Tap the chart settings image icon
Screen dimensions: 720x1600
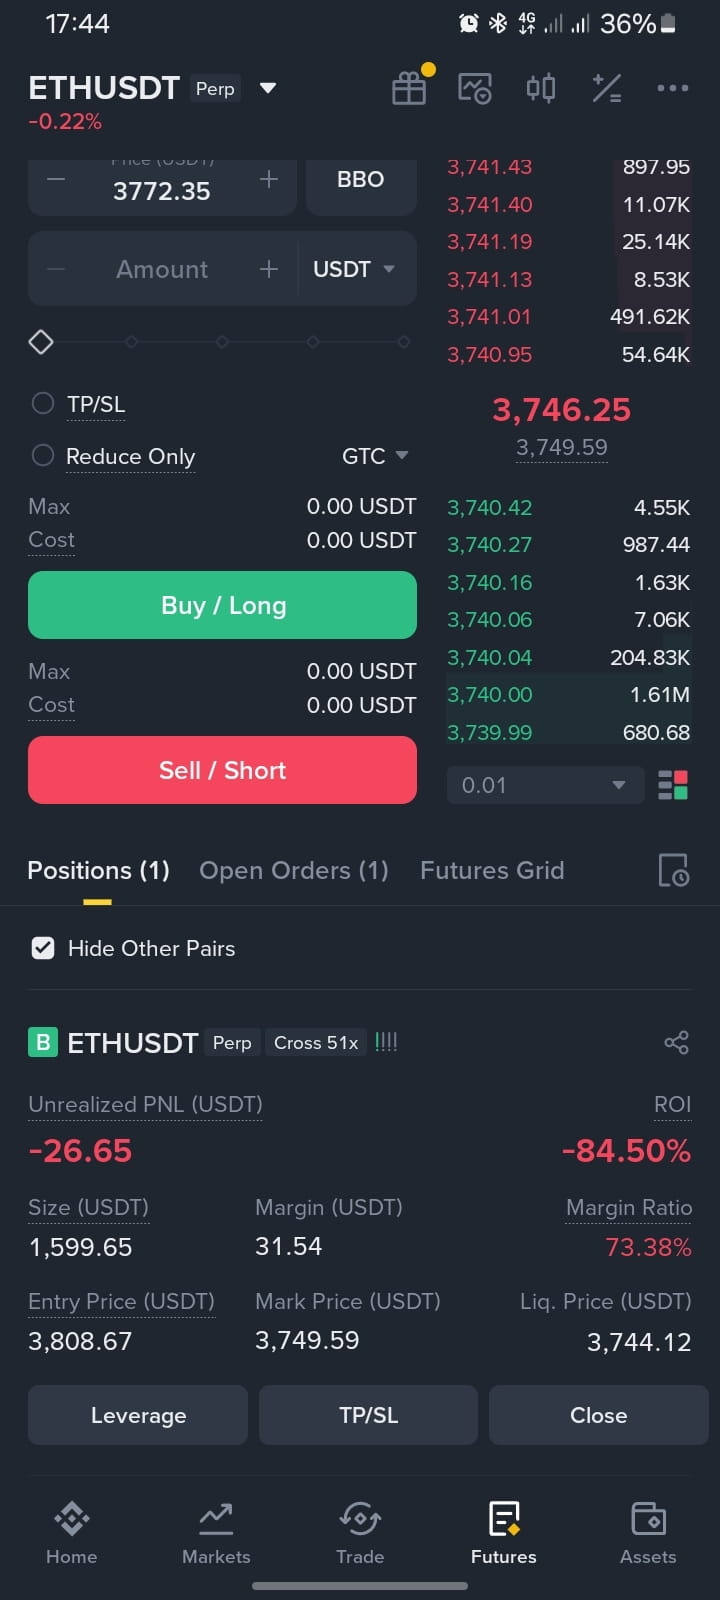(475, 88)
